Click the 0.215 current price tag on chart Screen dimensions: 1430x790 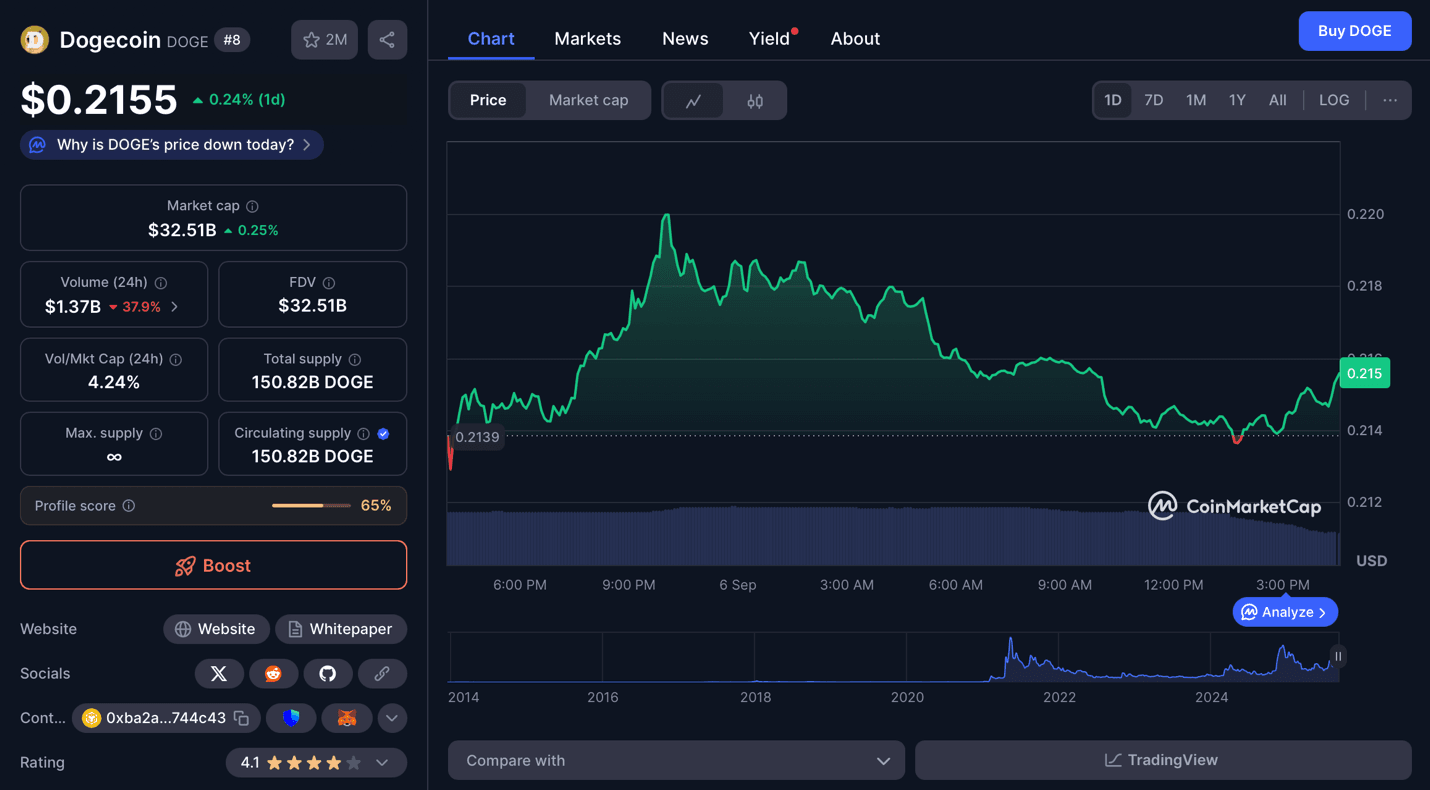[1364, 374]
